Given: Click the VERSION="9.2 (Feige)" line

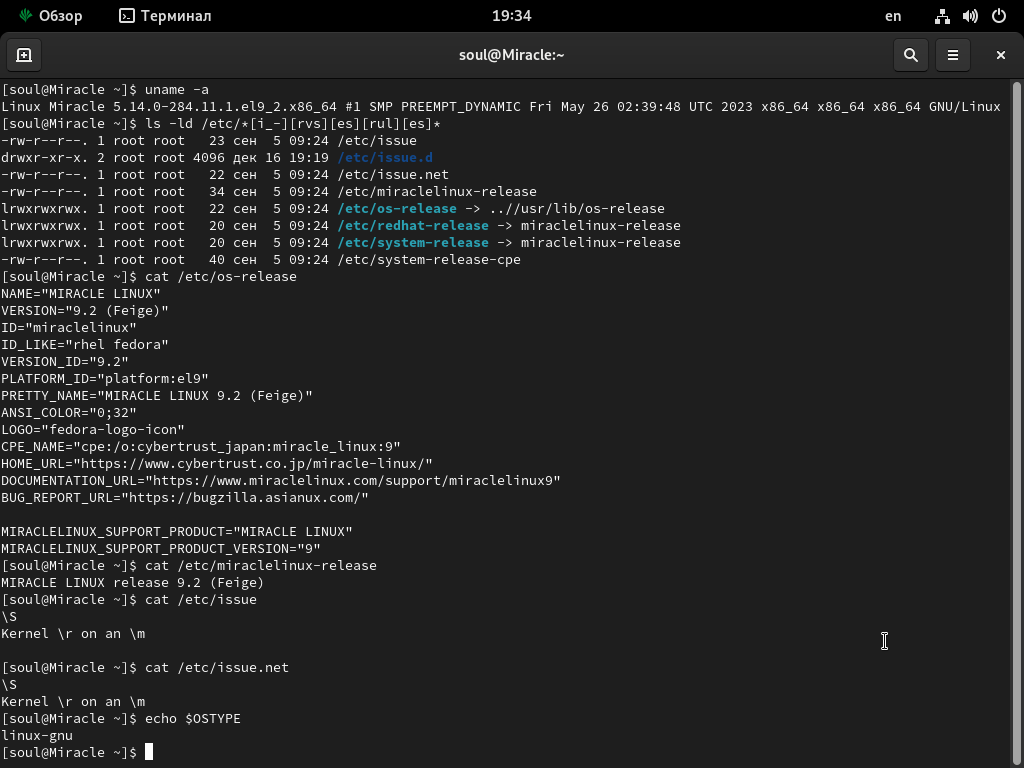Looking at the screenshot, I should pyautogui.click(x=84, y=310).
